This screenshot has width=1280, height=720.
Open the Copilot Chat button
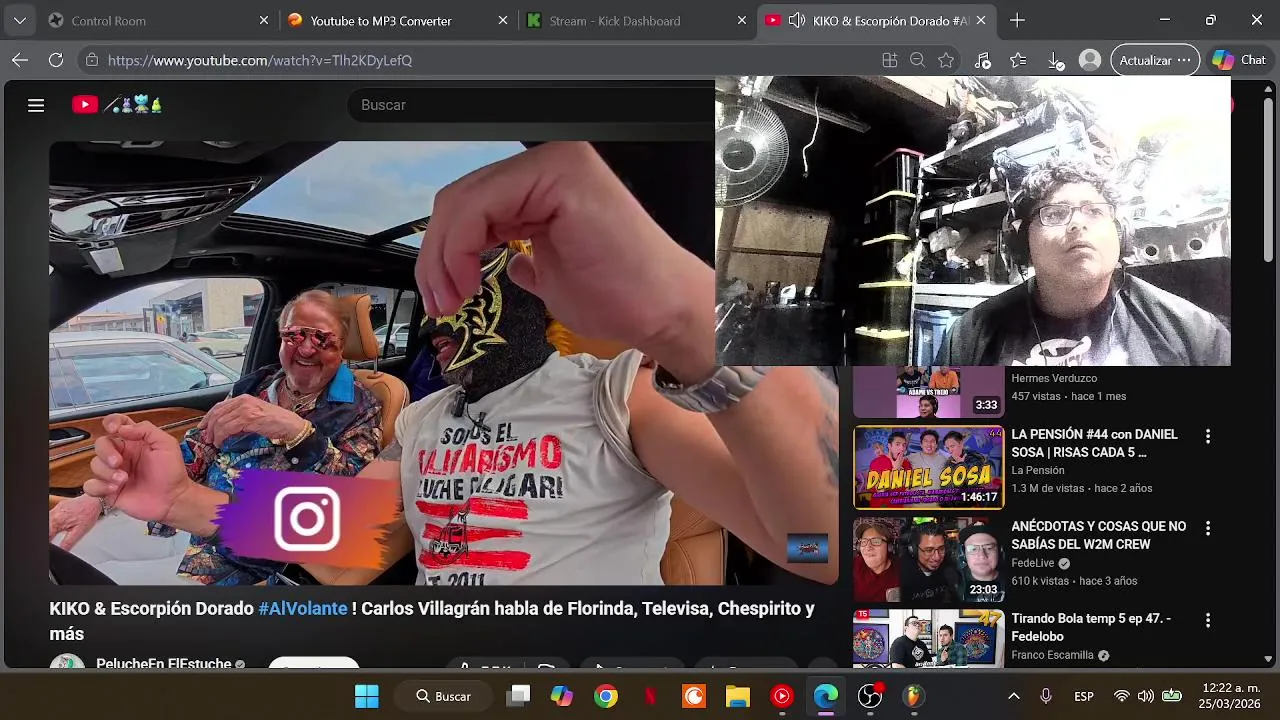[x=1240, y=60]
